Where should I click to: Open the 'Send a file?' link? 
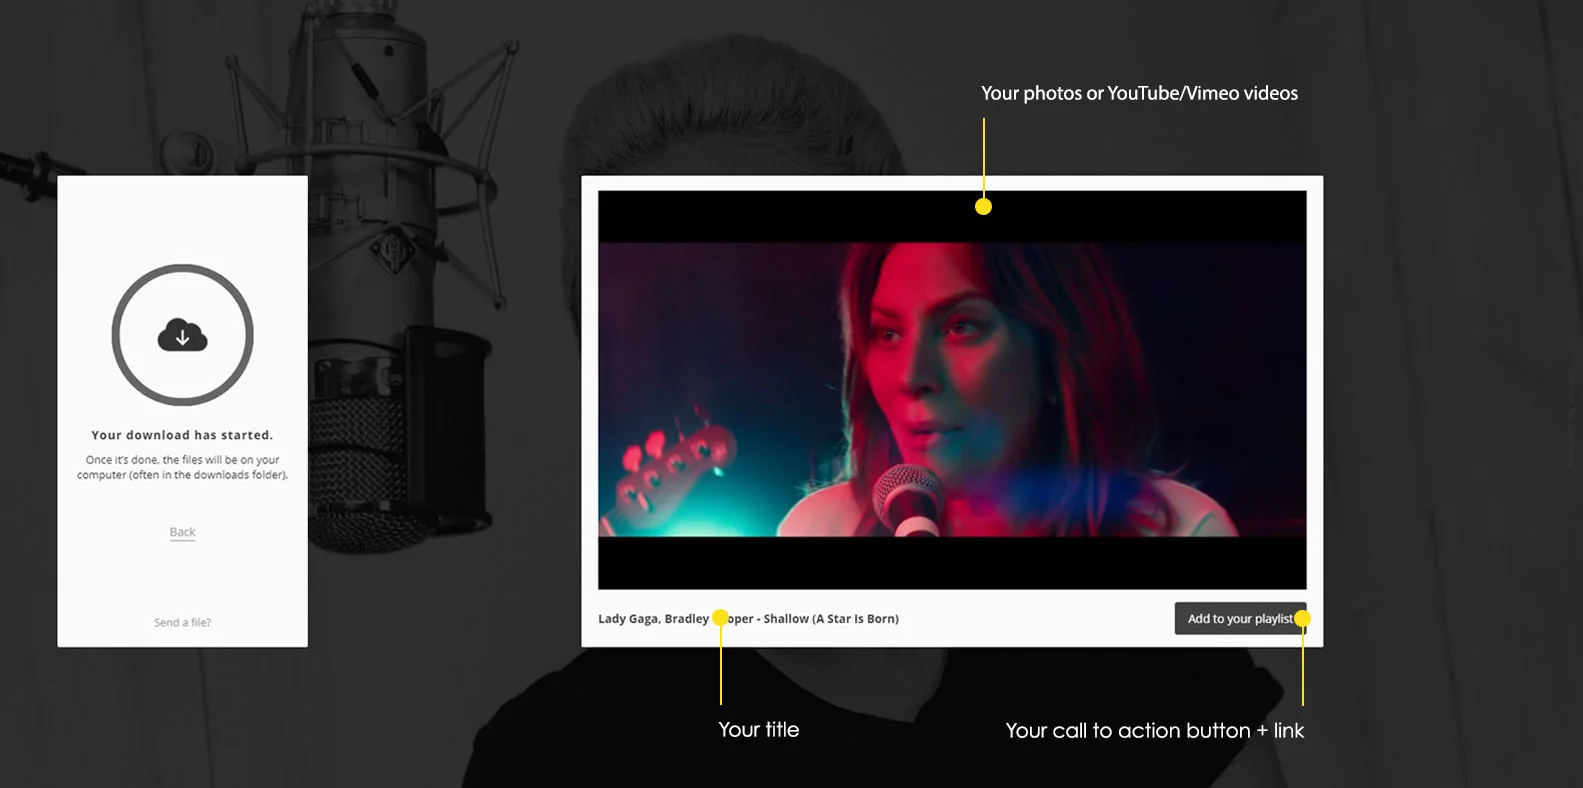(182, 622)
